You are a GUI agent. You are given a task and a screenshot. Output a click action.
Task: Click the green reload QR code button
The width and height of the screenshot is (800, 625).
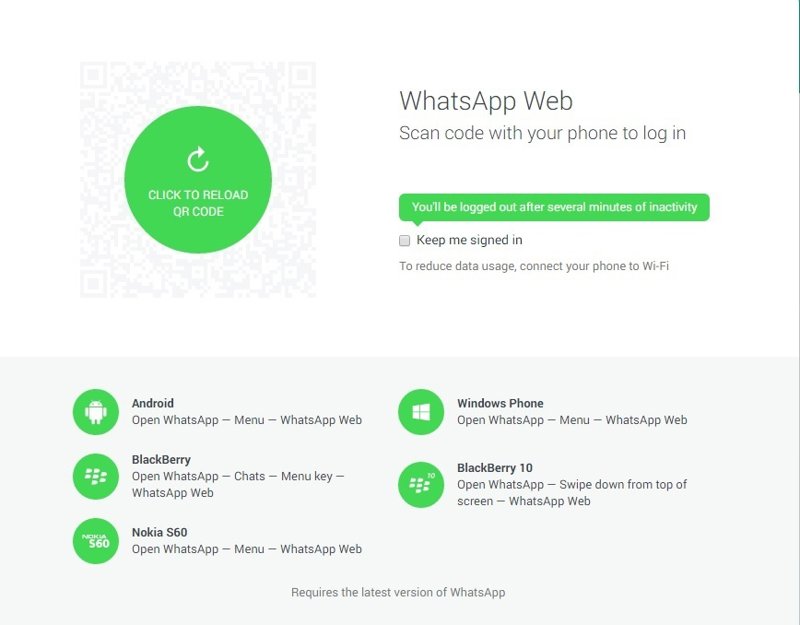click(198, 180)
